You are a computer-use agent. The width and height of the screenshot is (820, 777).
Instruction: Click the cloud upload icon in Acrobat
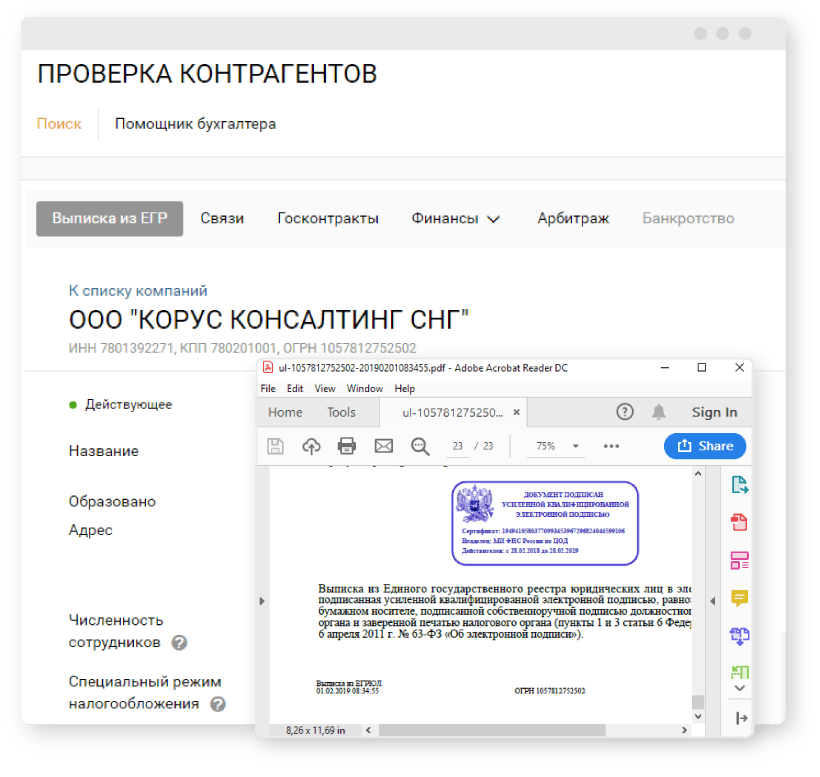(311, 446)
